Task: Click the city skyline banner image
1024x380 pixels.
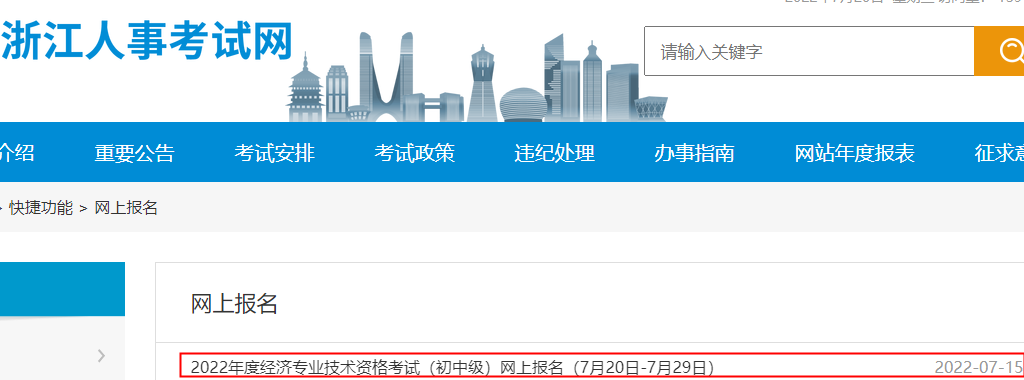Action: click(x=477, y=77)
